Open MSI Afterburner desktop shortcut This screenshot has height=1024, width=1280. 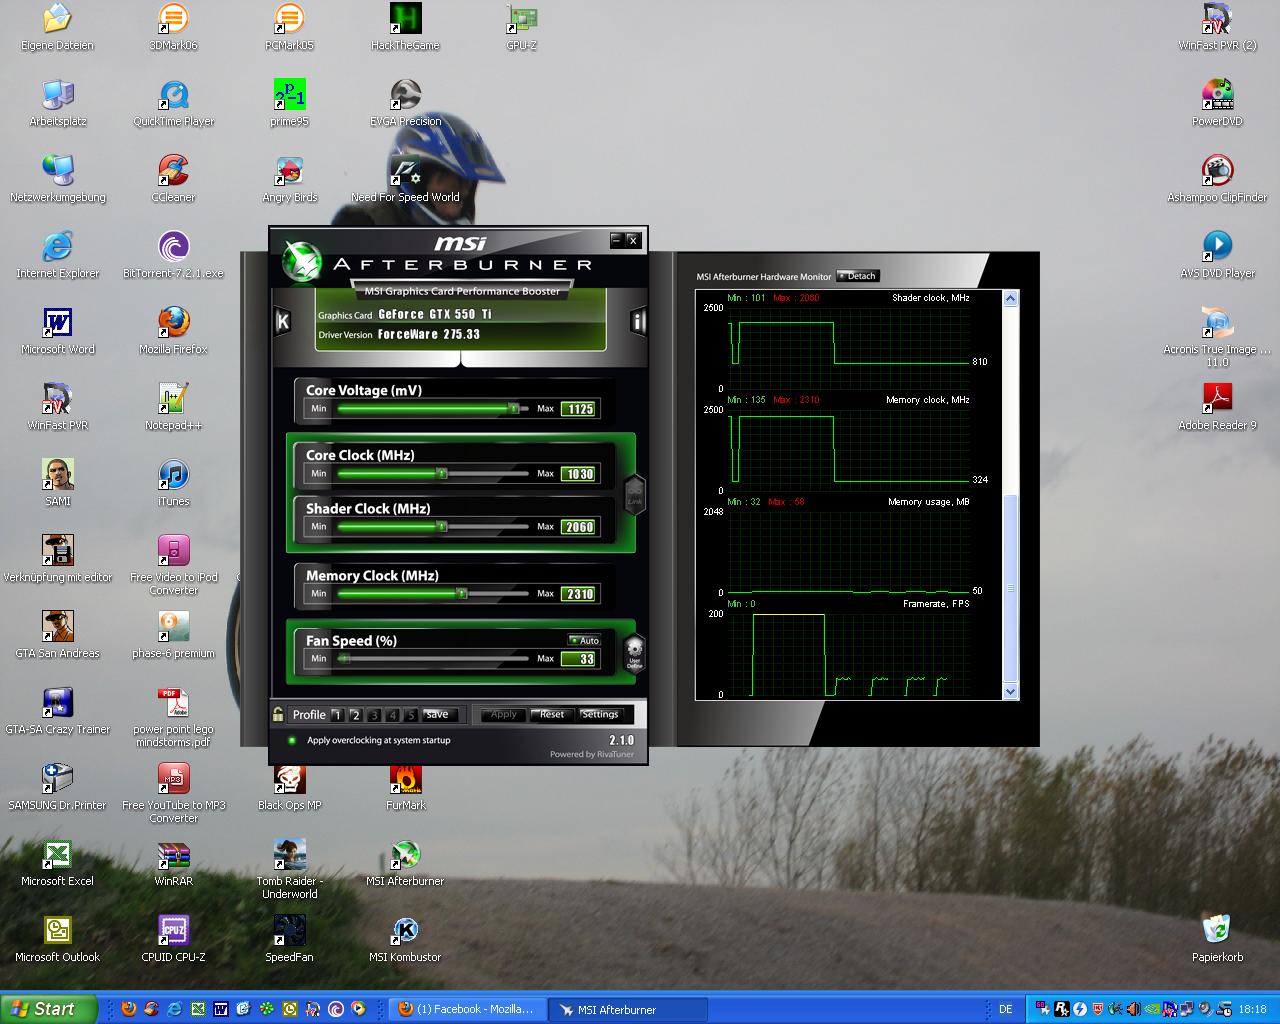pyautogui.click(x=405, y=863)
